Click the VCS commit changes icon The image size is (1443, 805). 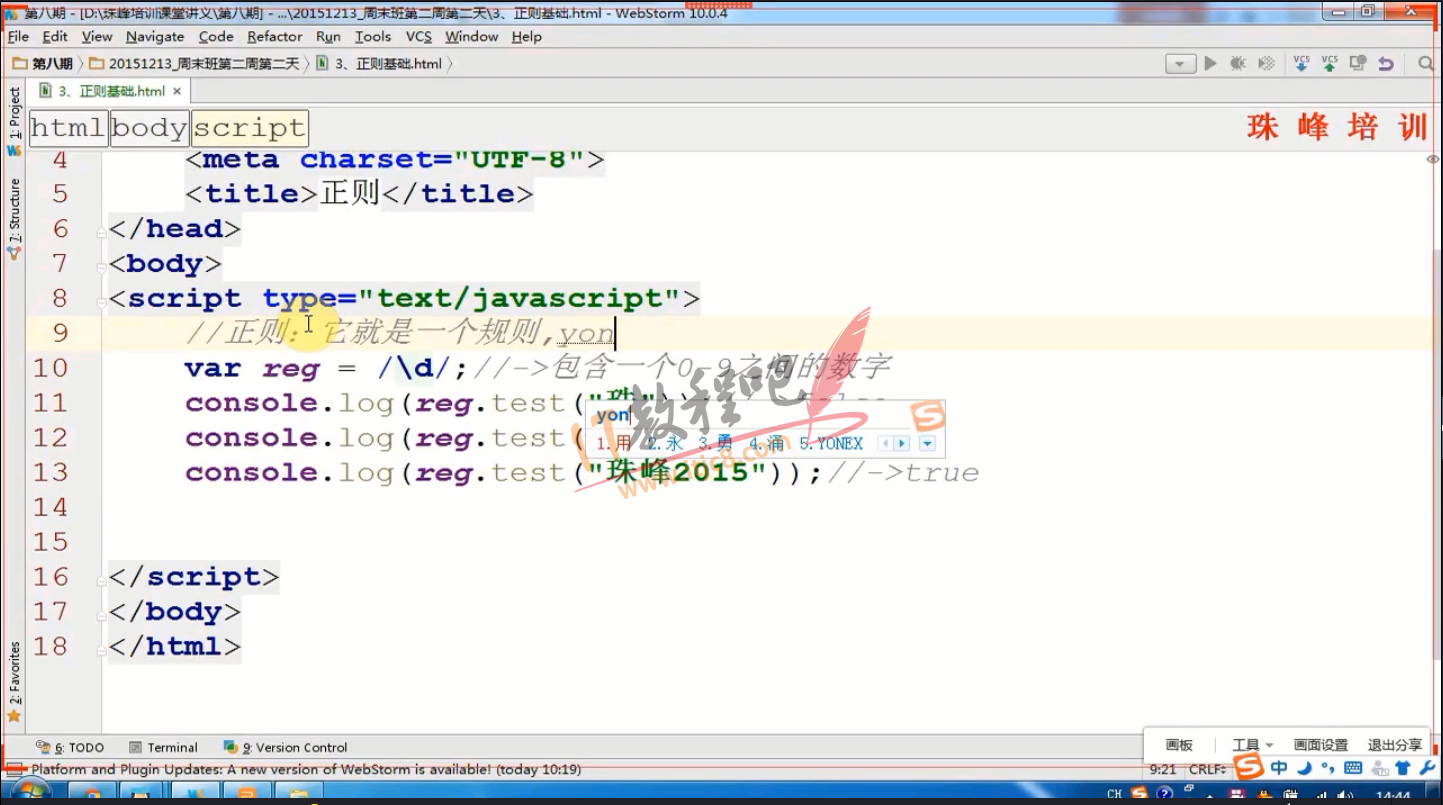[1329, 64]
